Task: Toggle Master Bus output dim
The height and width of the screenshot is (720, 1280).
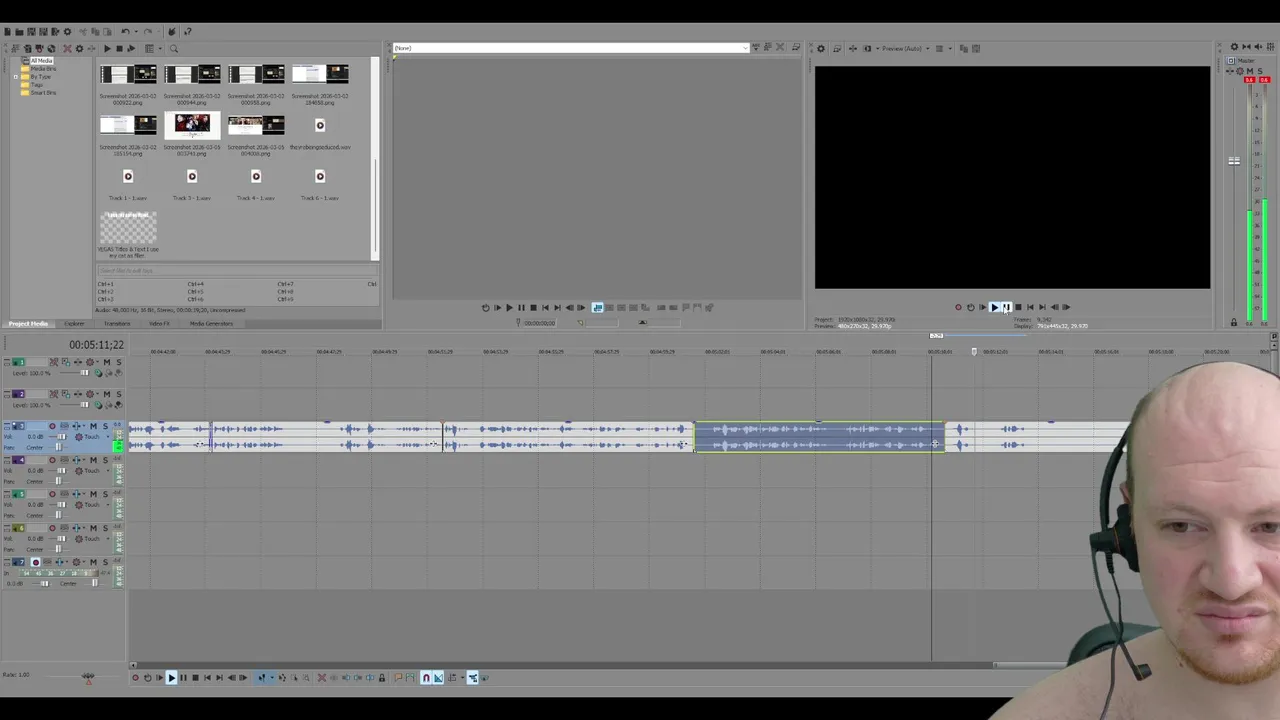Action: (1258, 46)
